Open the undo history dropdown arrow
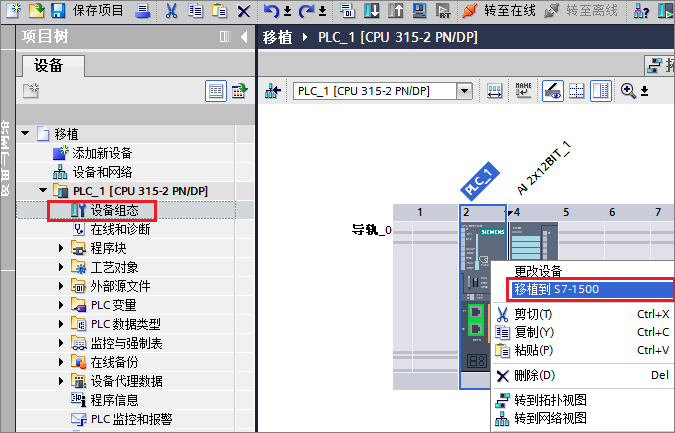The width and height of the screenshot is (675, 433). 288,11
